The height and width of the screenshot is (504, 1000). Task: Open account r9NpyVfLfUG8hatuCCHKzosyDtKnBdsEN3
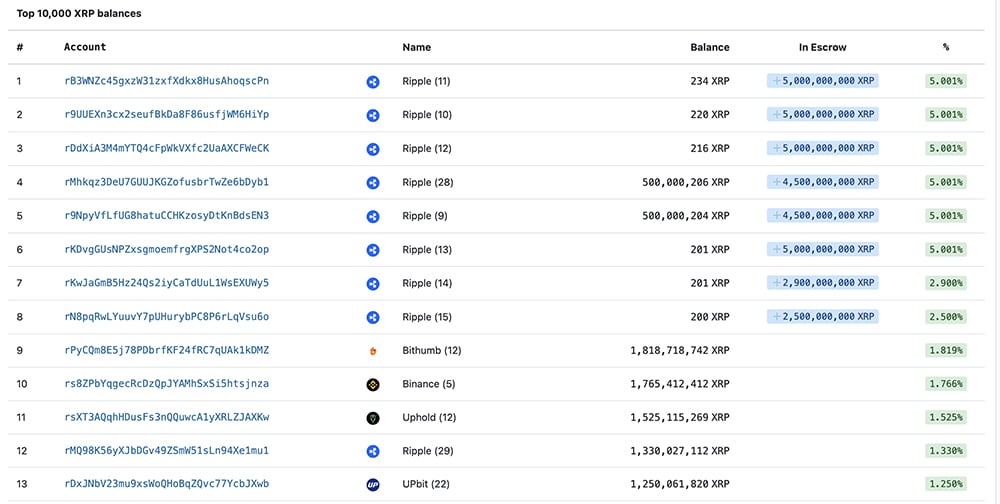pyautogui.click(x=166, y=216)
